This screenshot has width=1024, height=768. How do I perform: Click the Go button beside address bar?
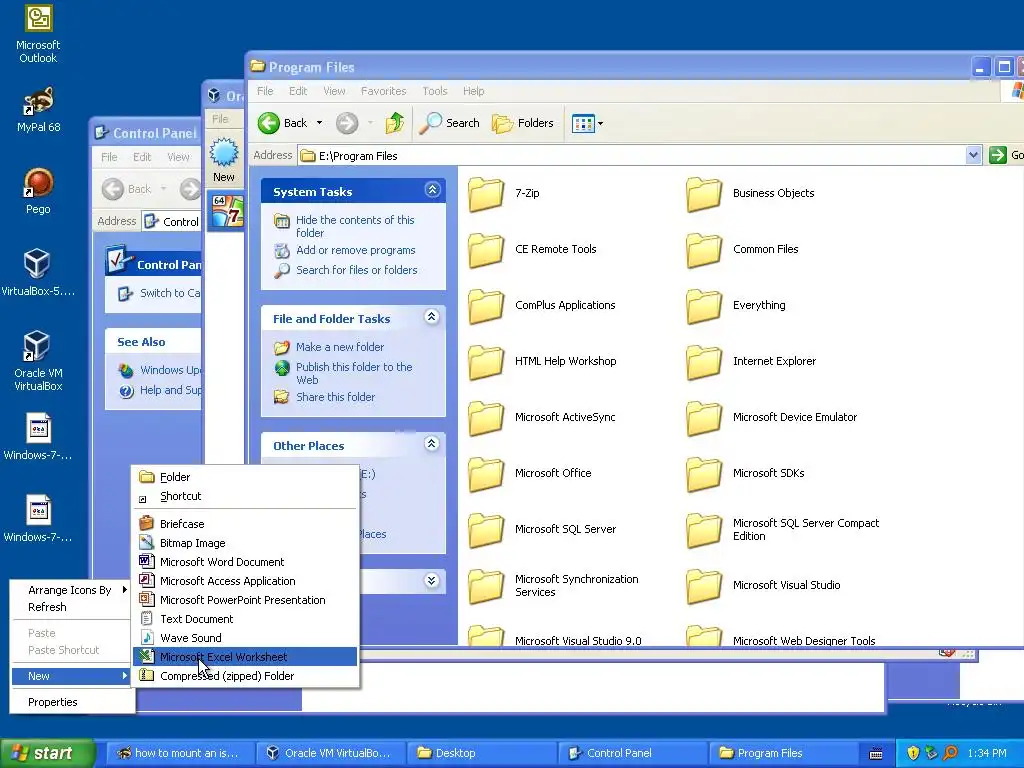1006,155
